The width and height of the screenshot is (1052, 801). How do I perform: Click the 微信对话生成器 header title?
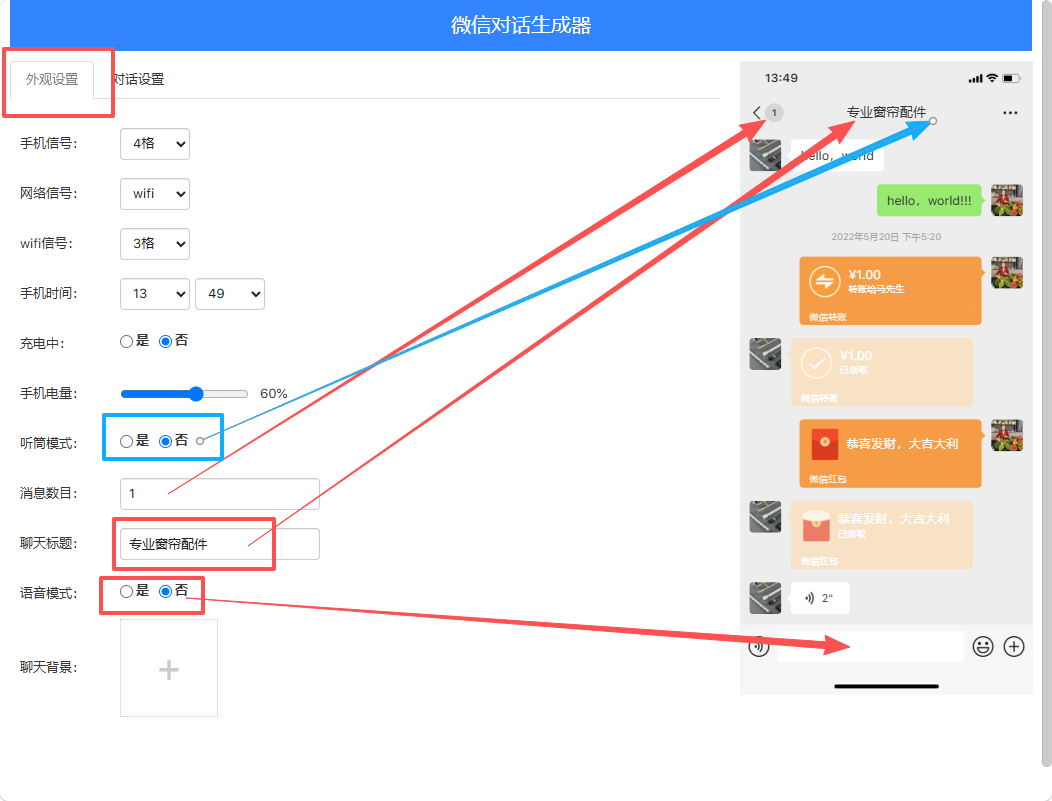tap(521, 25)
